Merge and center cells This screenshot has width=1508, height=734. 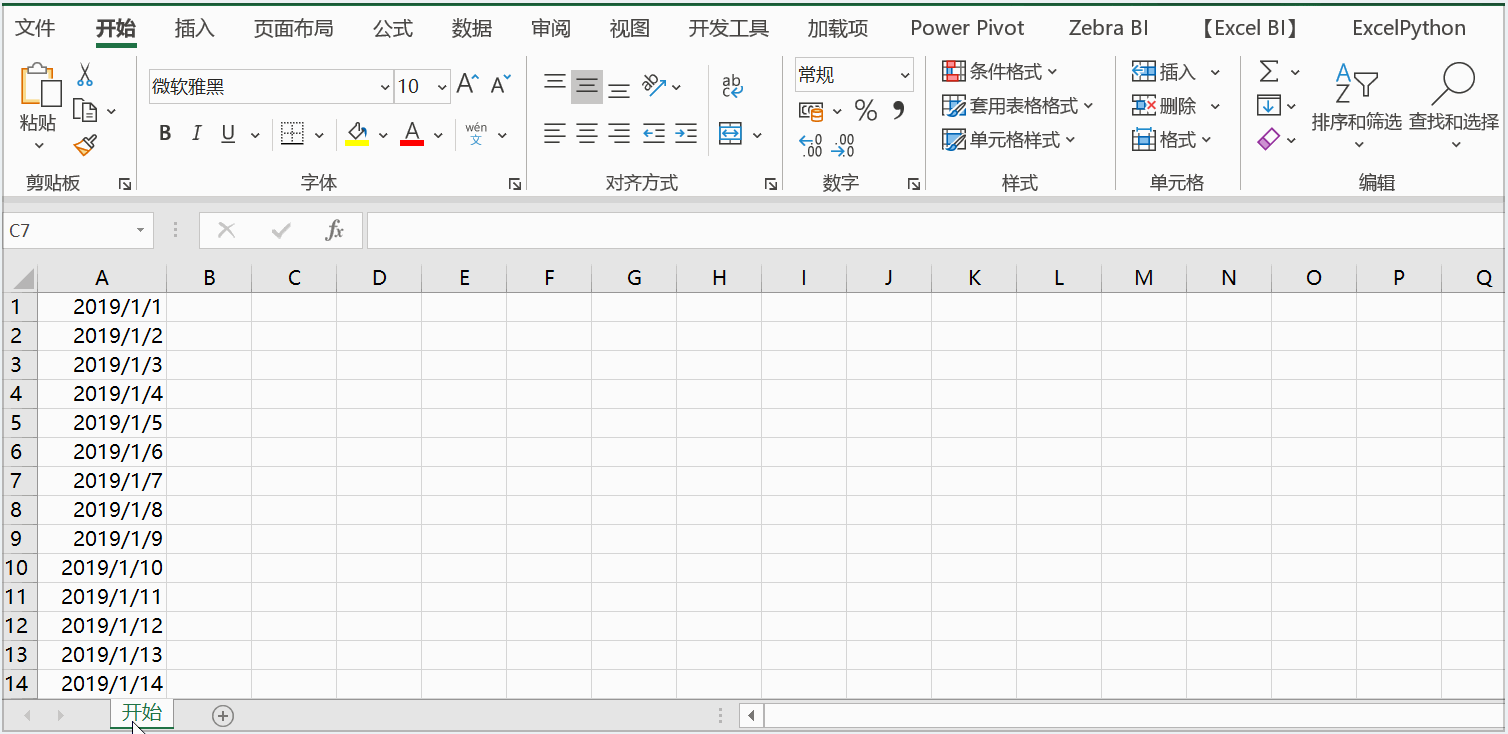tap(731, 134)
